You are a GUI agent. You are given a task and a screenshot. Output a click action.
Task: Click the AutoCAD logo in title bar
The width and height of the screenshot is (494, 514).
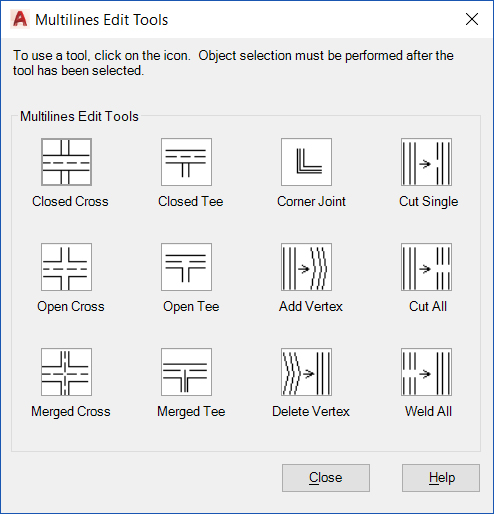click(20, 19)
